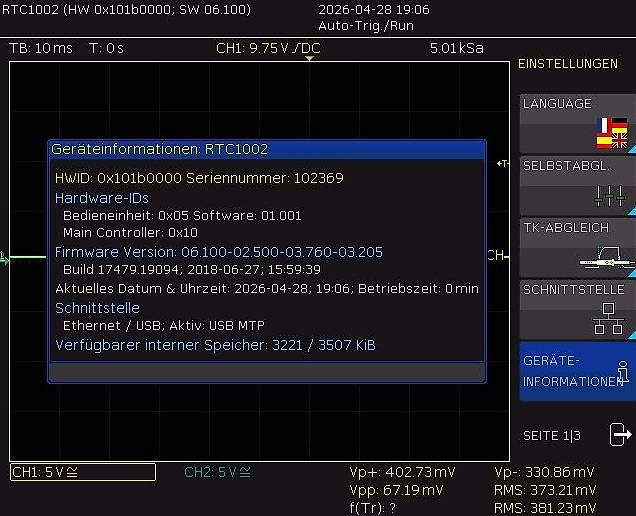Click Vp+: 402.73 mV measurement
Viewport: 636px width, 516px height.
pyautogui.click(x=402, y=472)
